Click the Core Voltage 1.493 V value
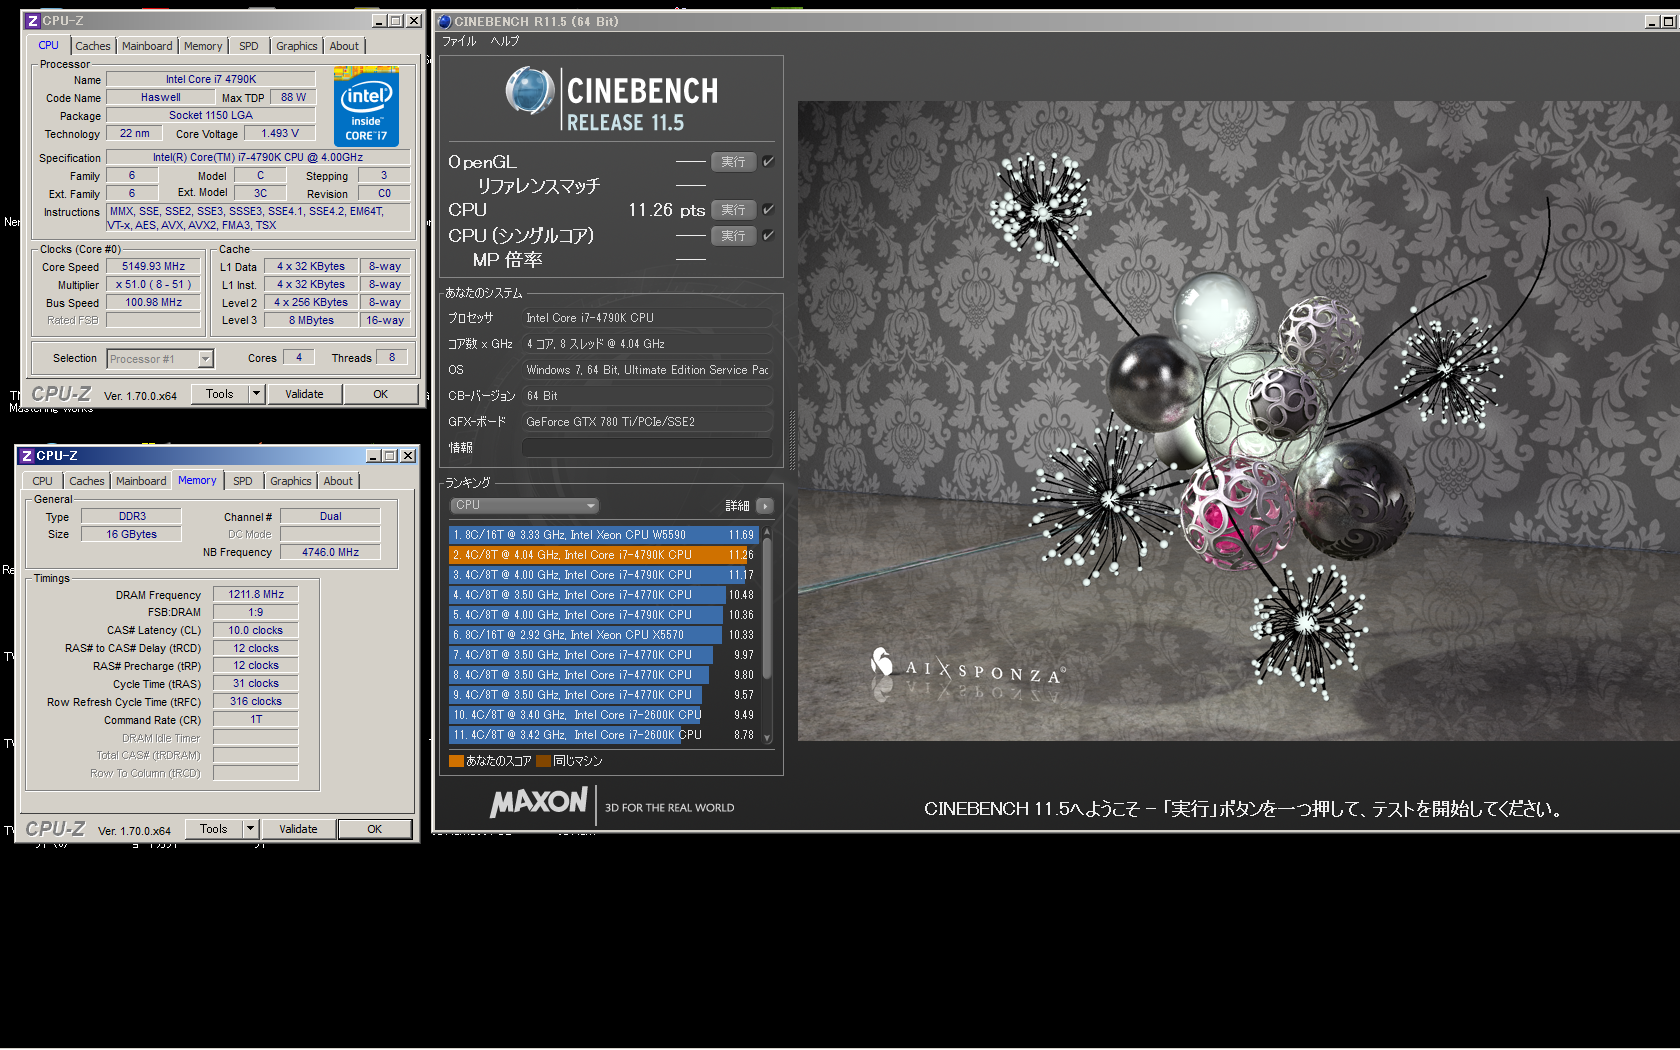 coord(280,133)
